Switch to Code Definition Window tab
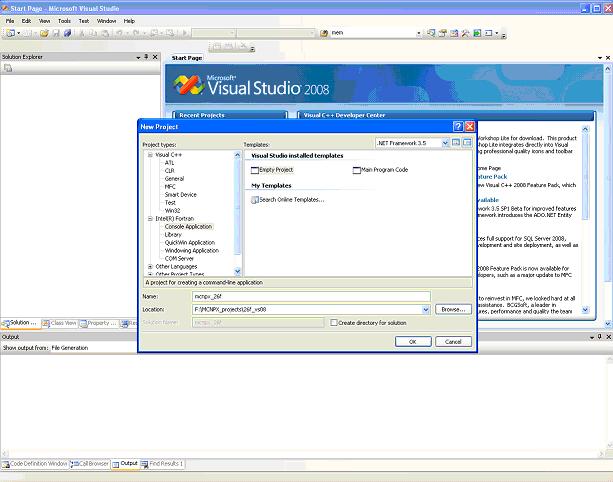Image resolution: width=613 pixels, height=482 pixels. click(x=35, y=464)
